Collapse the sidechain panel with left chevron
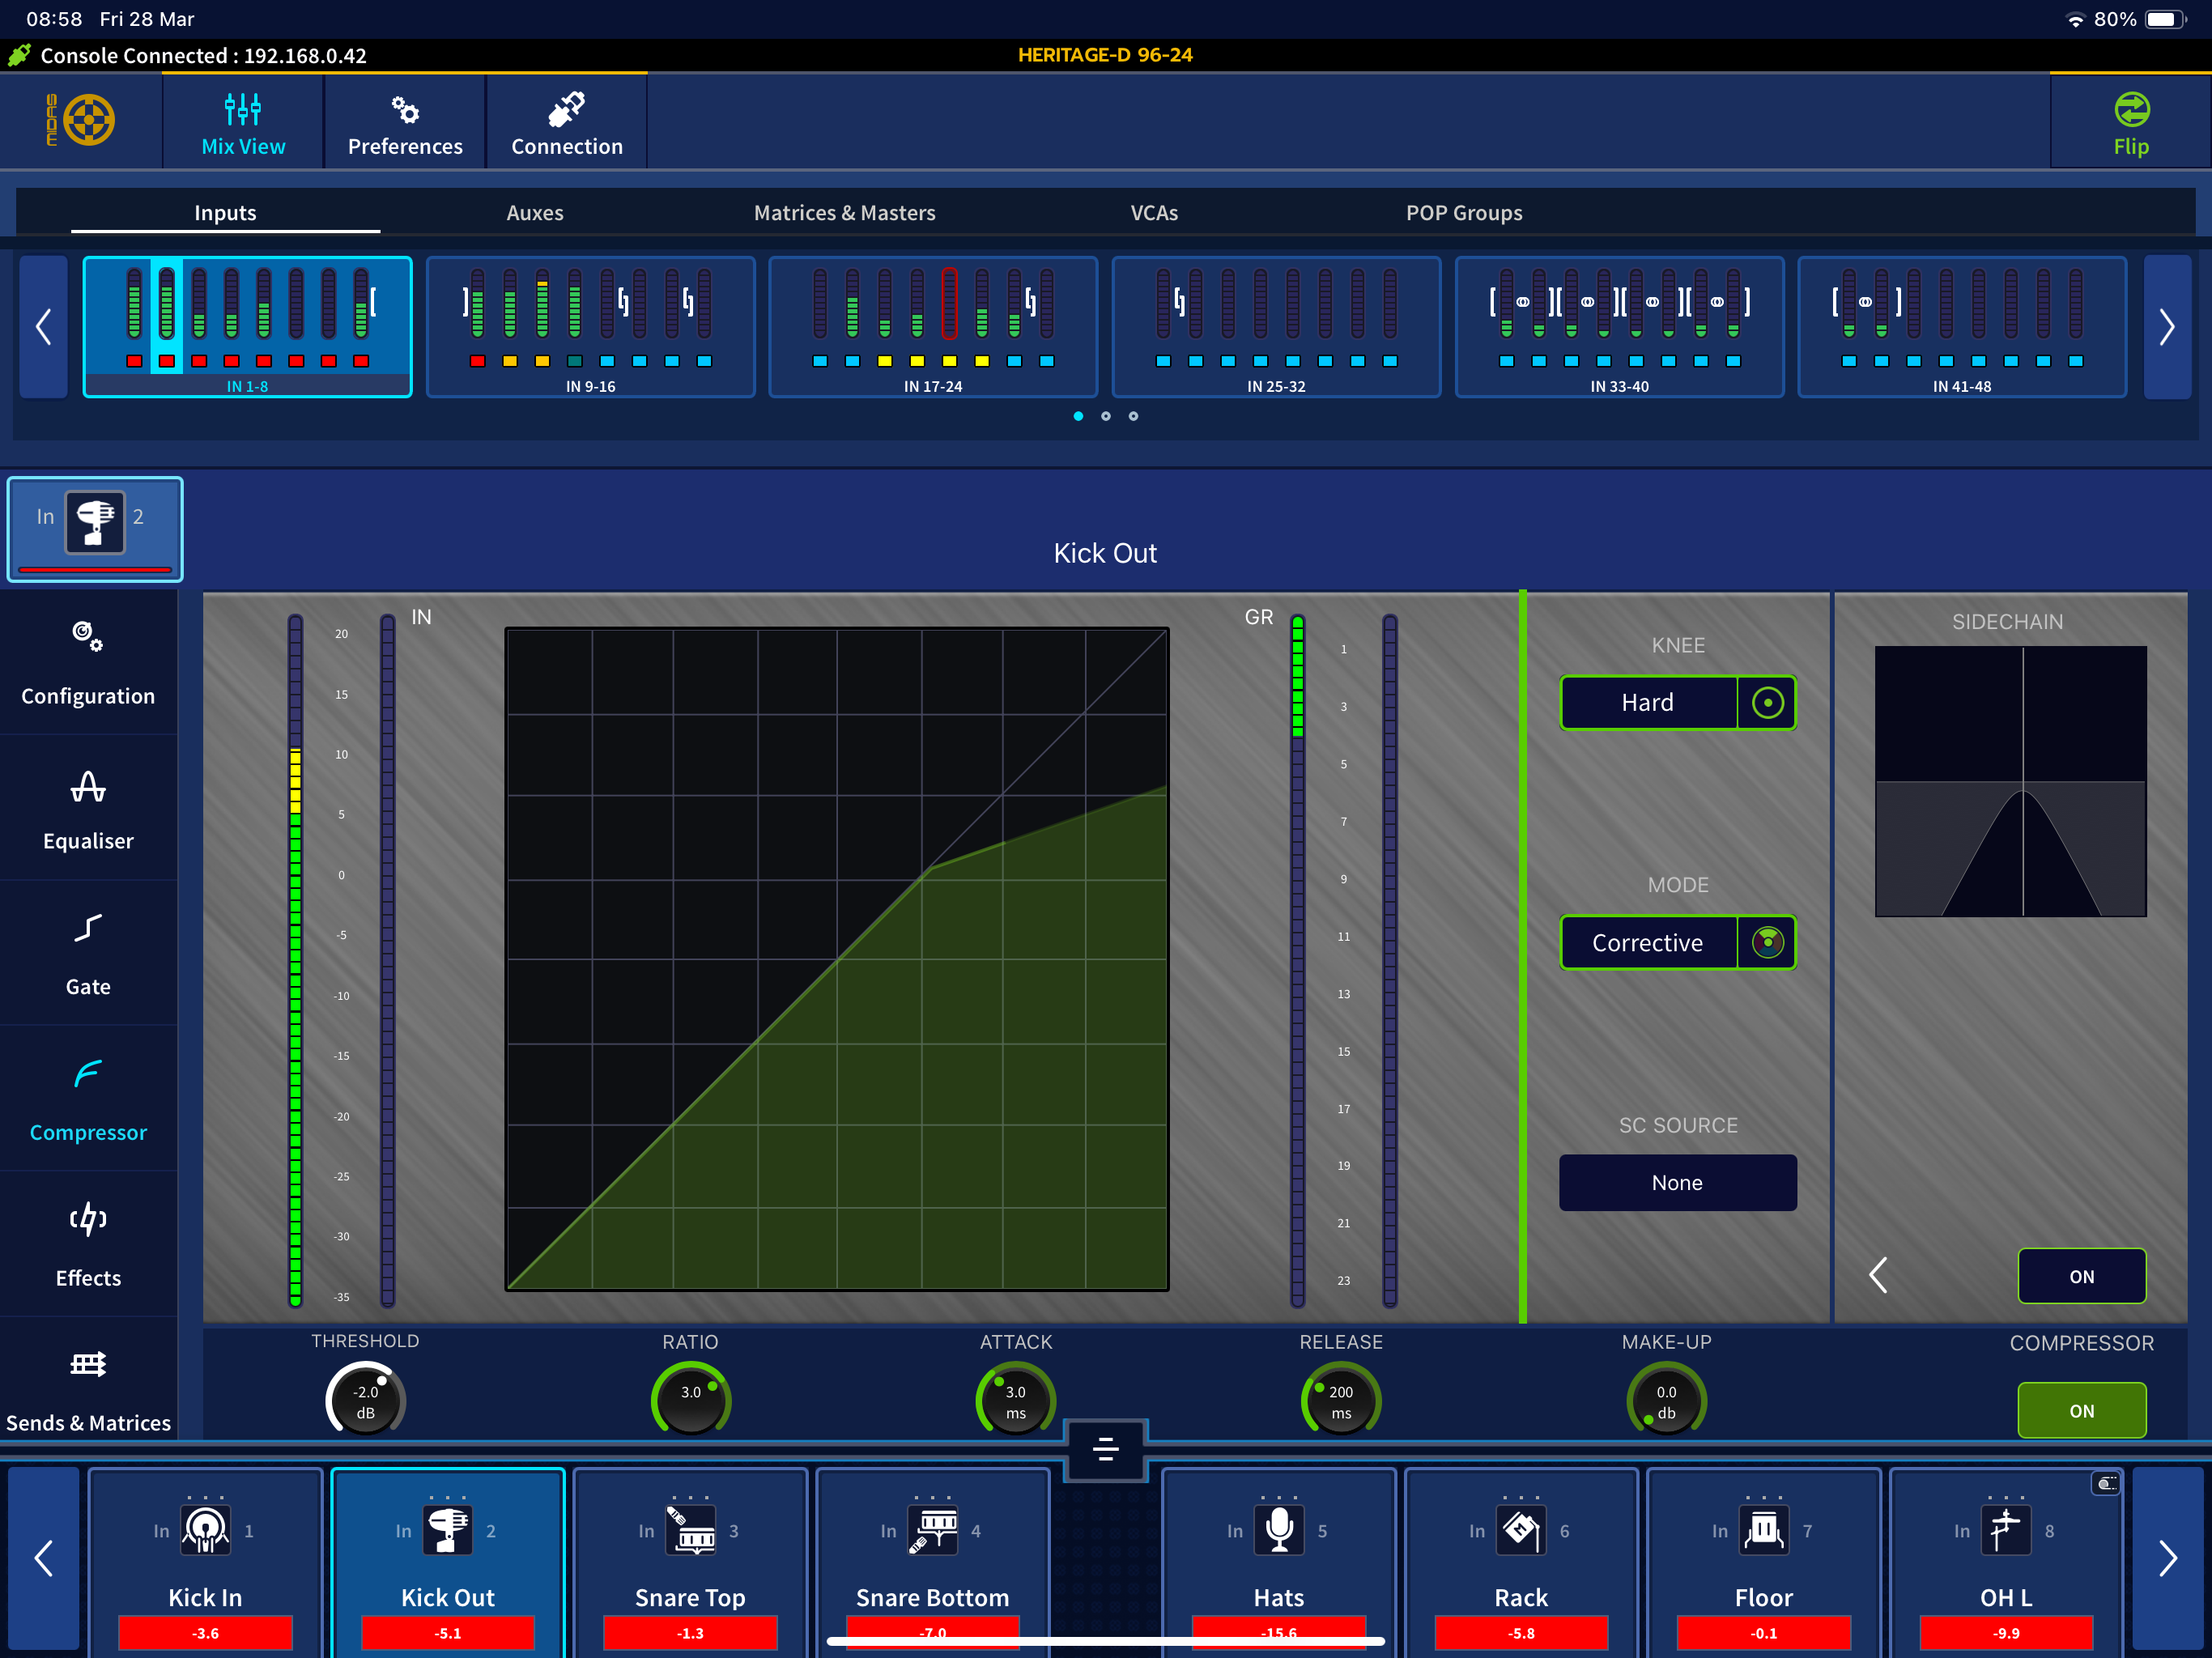 click(1878, 1275)
